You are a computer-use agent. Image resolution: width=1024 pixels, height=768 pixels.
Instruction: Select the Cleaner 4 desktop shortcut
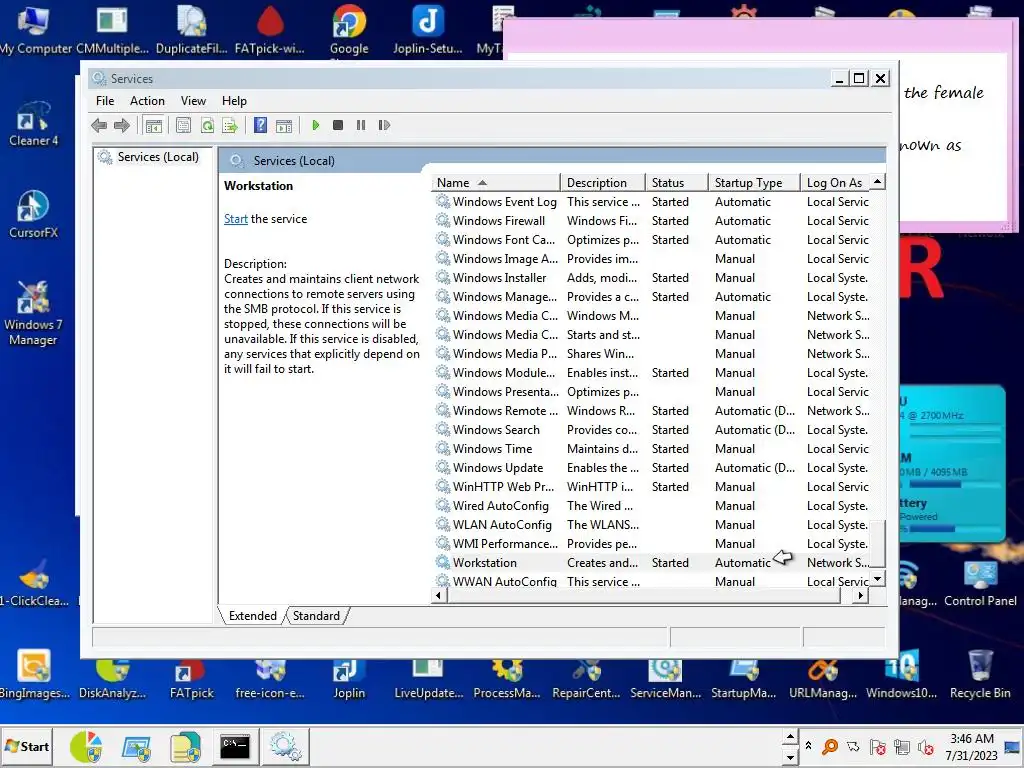[x=33, y=124]
